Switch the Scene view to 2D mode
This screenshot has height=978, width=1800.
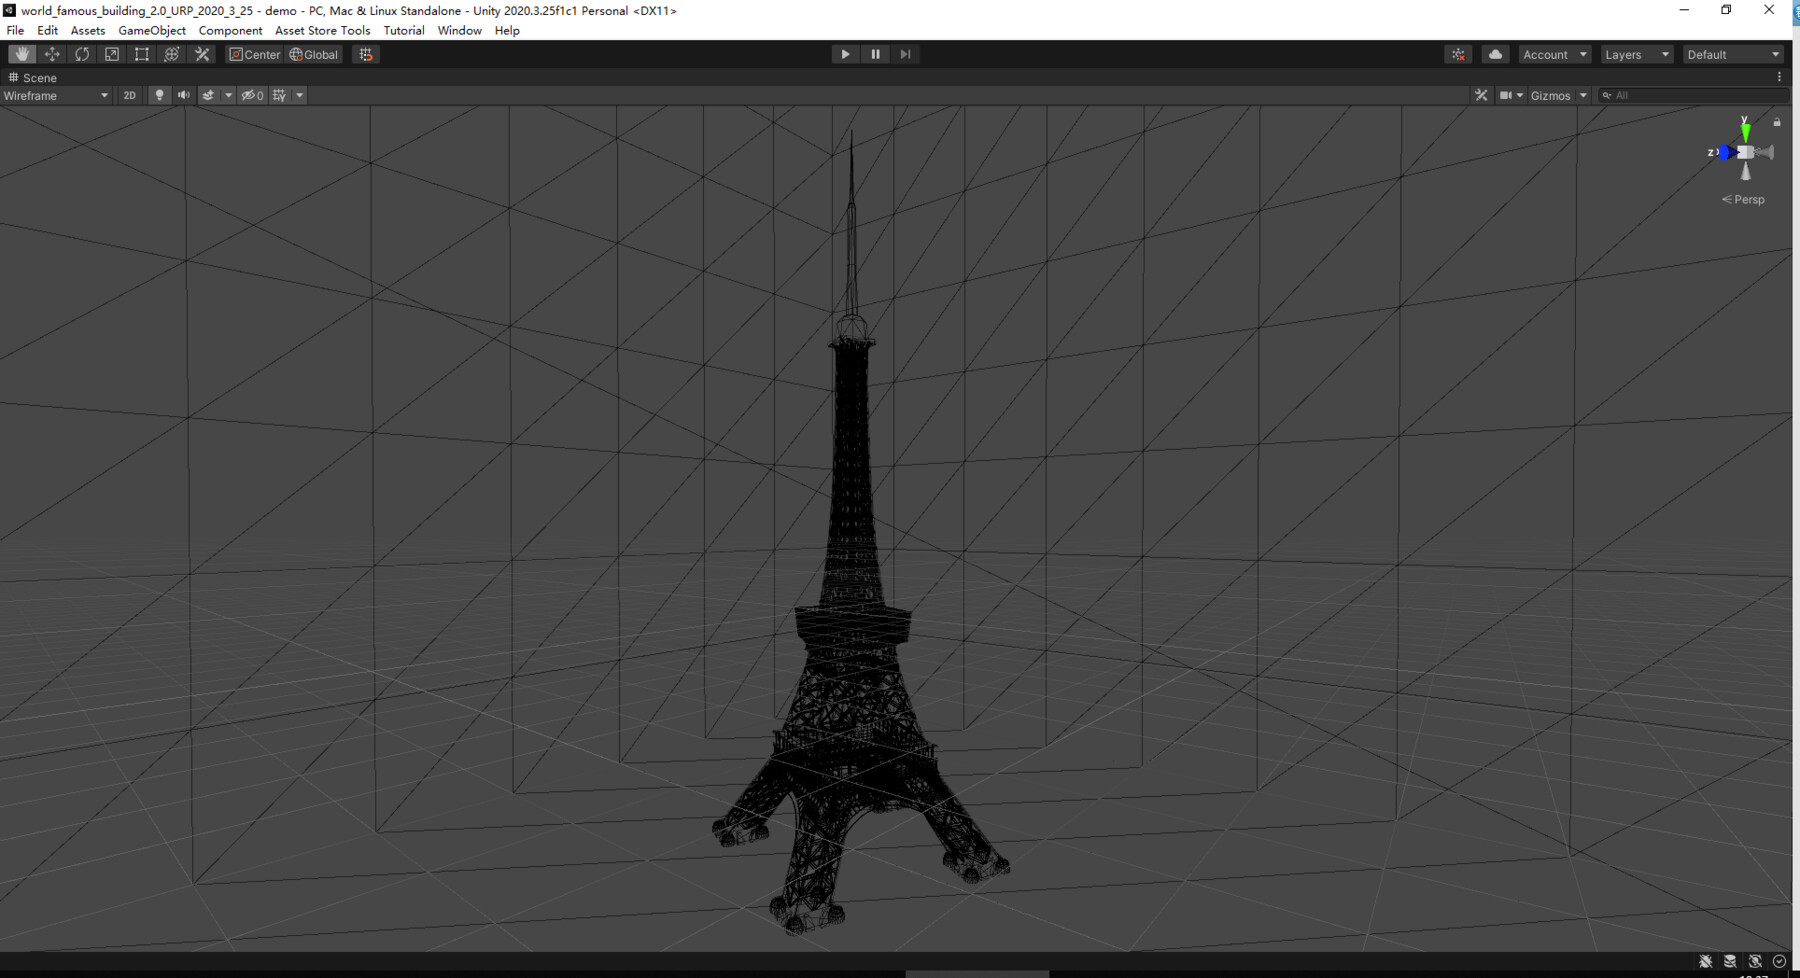pyautogui.click(x=129, y=95)
